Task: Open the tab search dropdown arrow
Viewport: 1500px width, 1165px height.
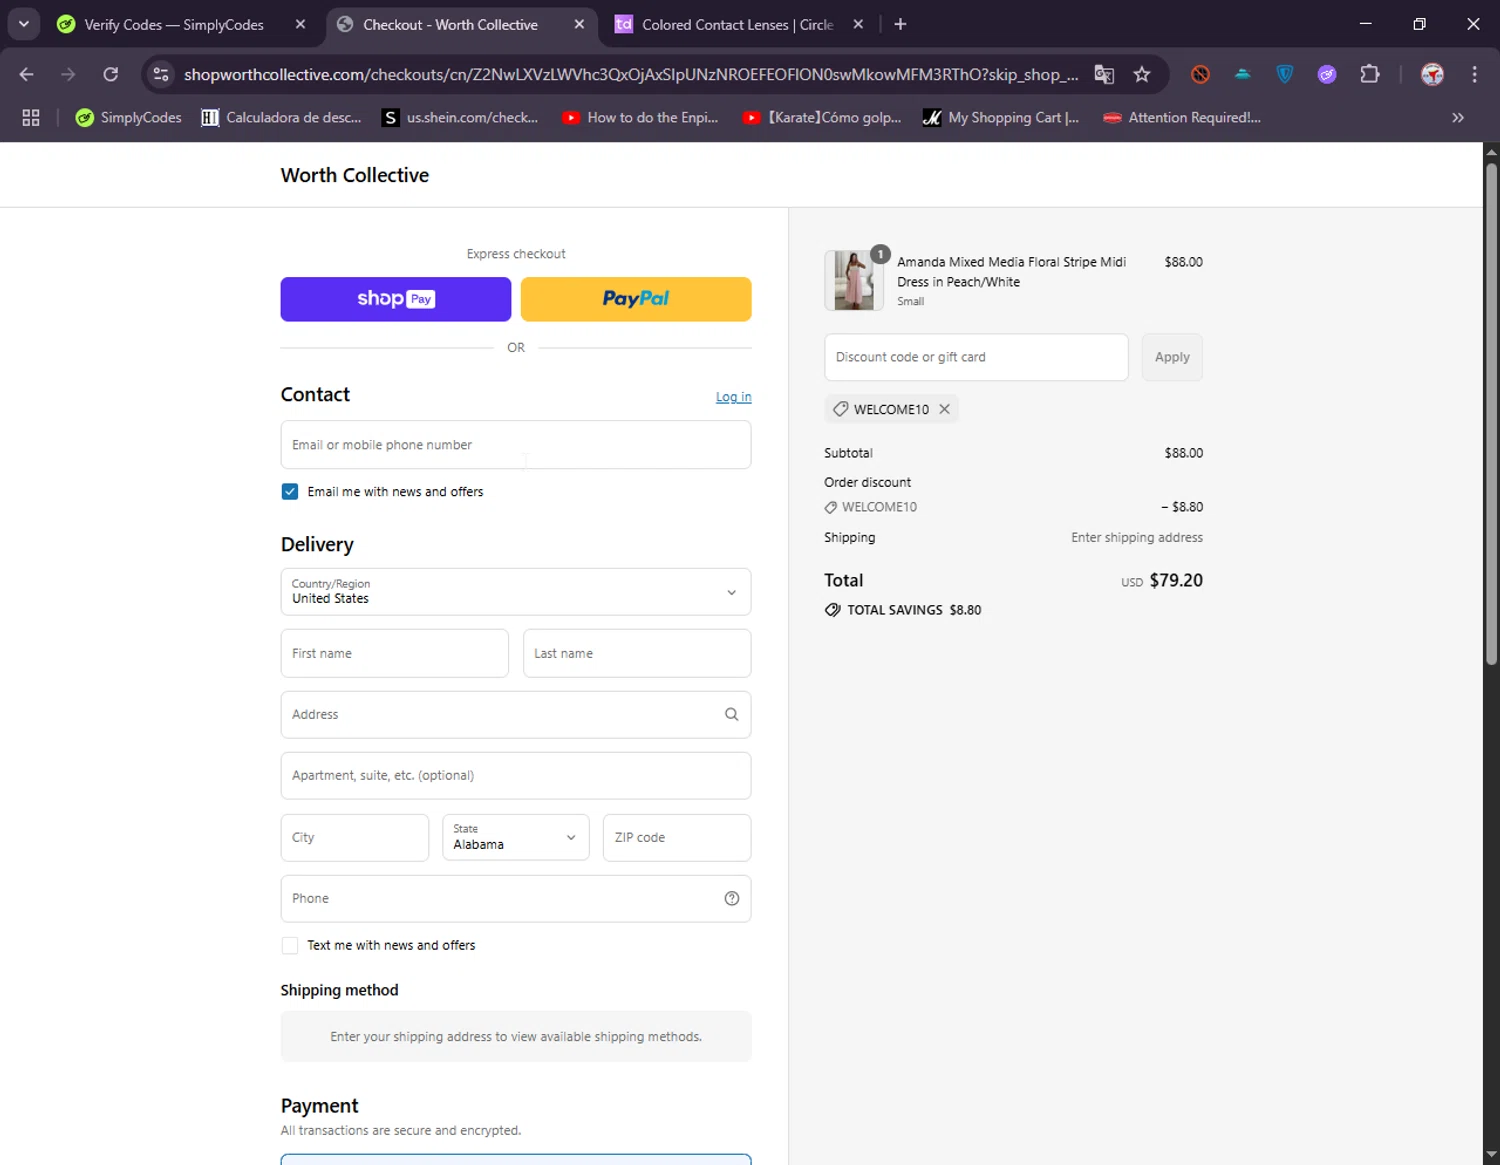Action: pyautogui.click(x=23, y=24)
